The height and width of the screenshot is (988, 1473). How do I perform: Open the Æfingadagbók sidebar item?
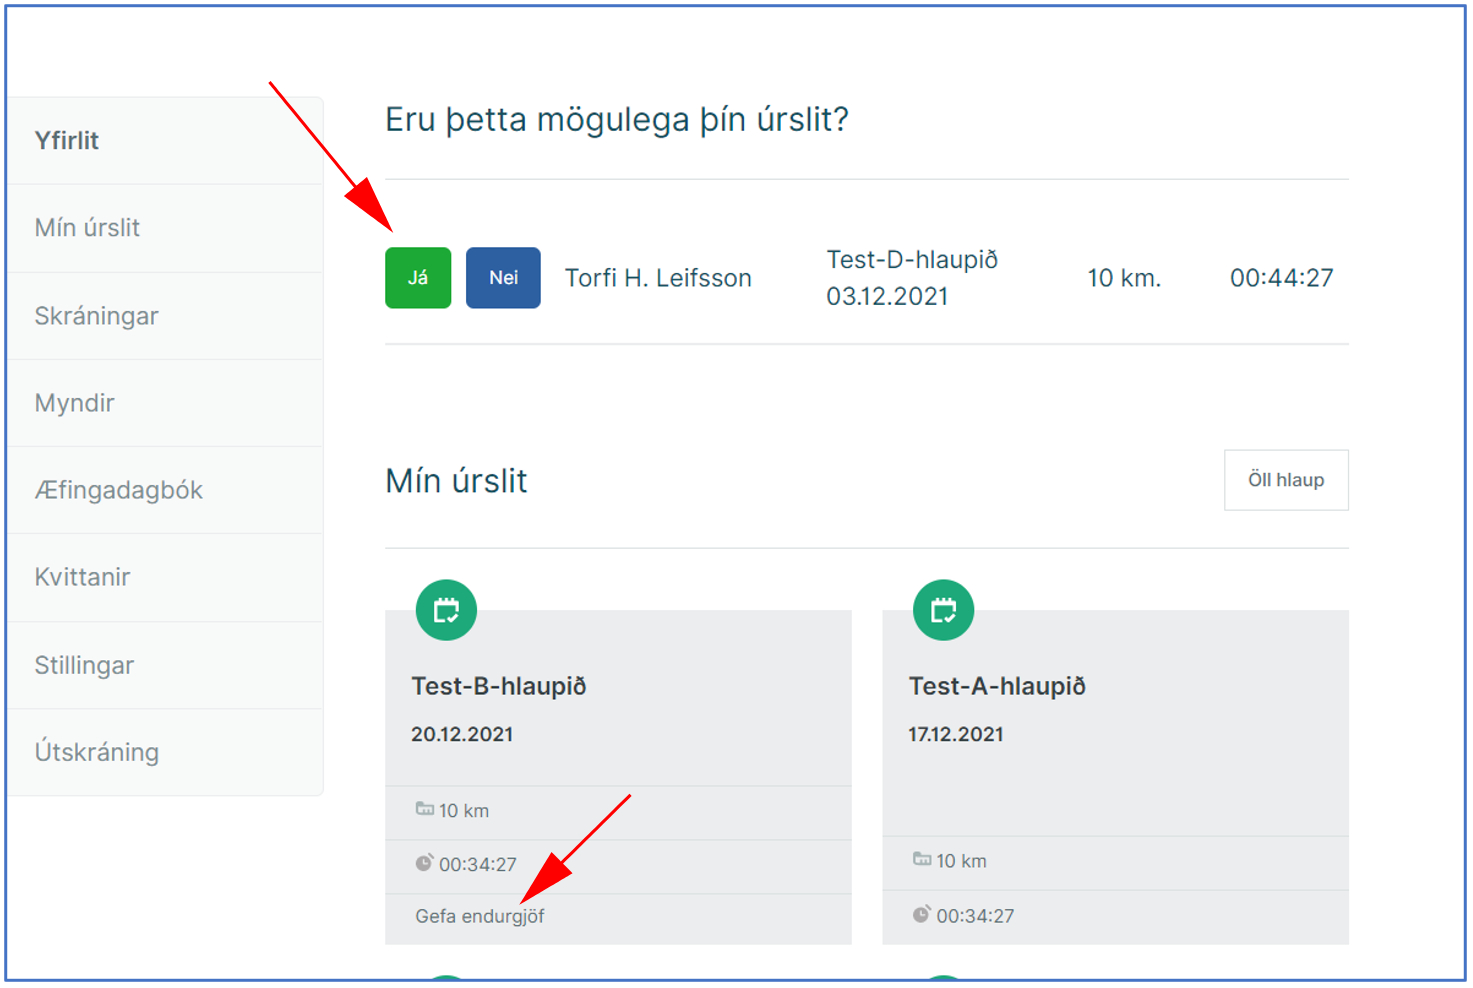point(118,490)
